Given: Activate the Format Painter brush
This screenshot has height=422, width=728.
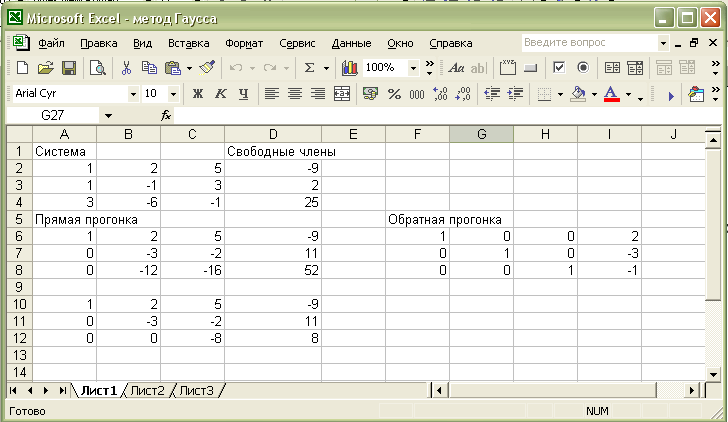Looking at the screenshot, I should (x=207, y=68).
